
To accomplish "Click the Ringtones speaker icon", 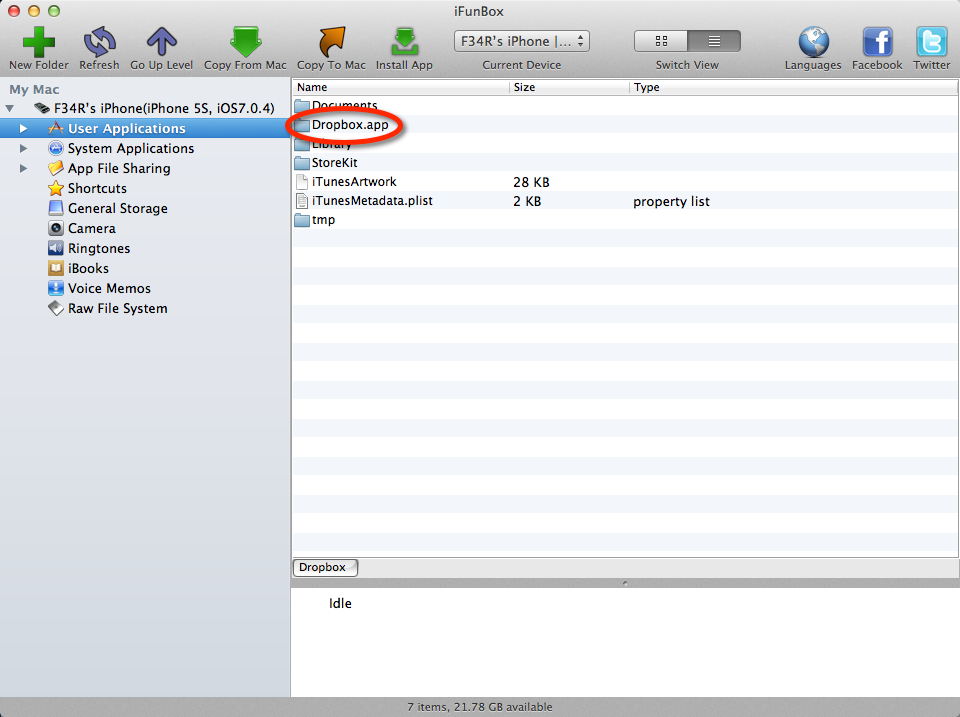I will (x=56, y=248).
